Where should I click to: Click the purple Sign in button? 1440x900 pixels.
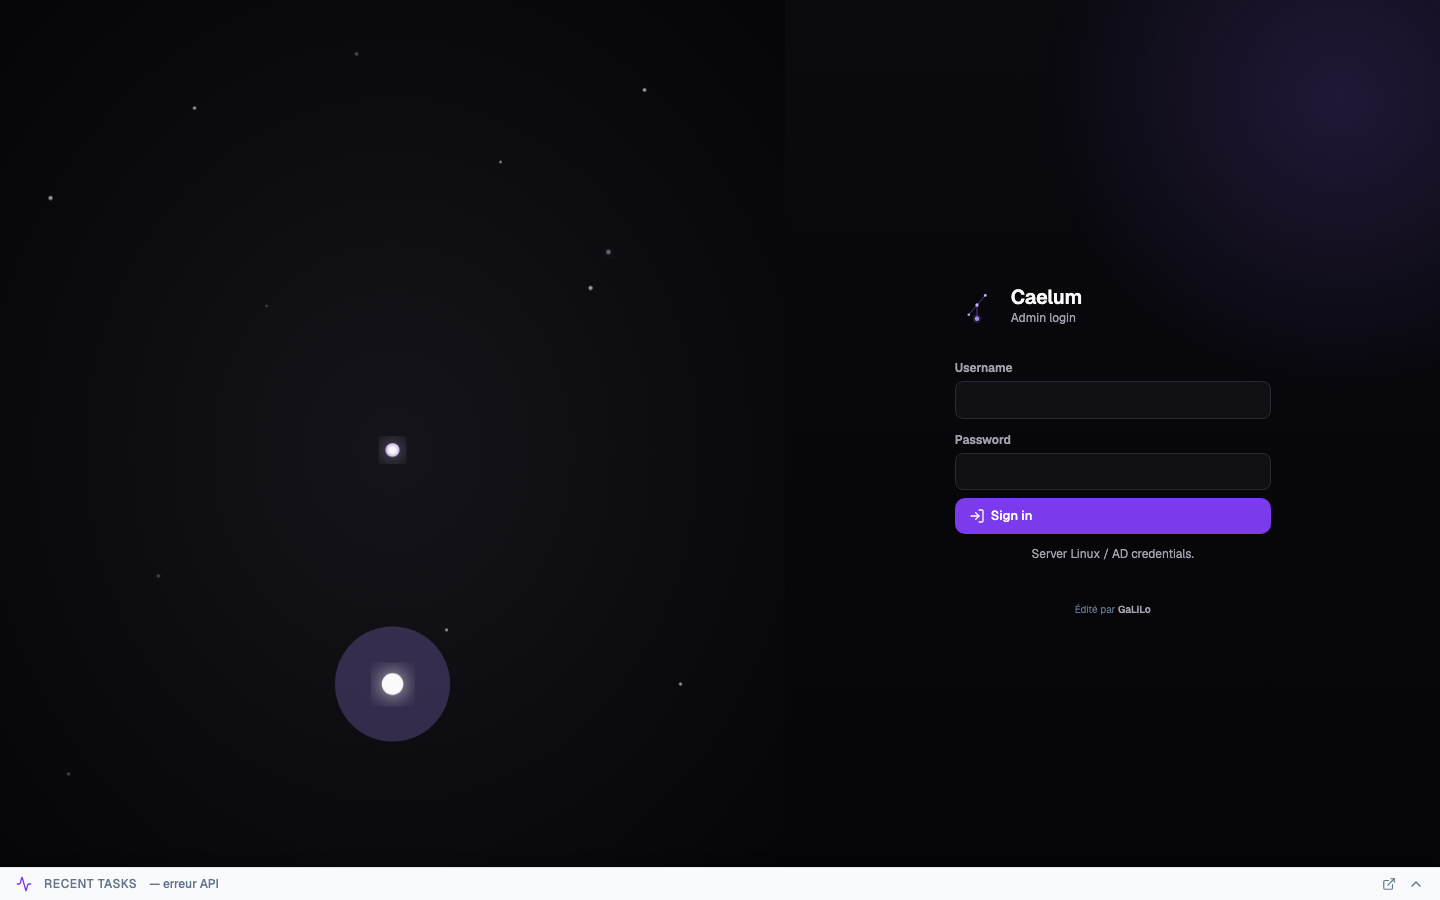coord(1112,516)
